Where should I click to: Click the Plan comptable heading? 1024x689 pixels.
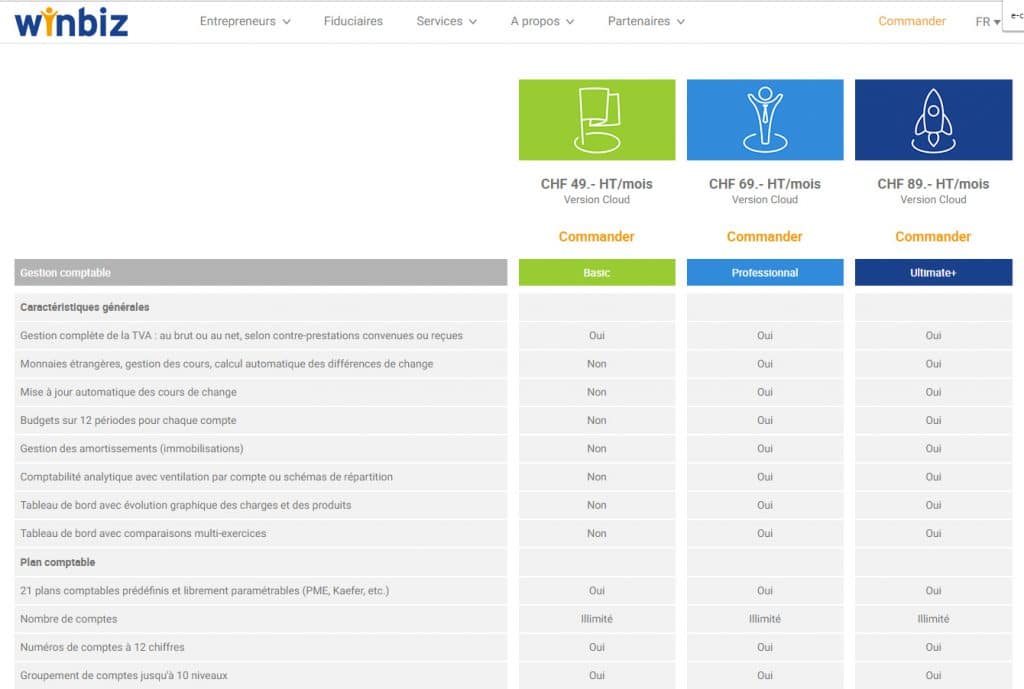[57, 562]
